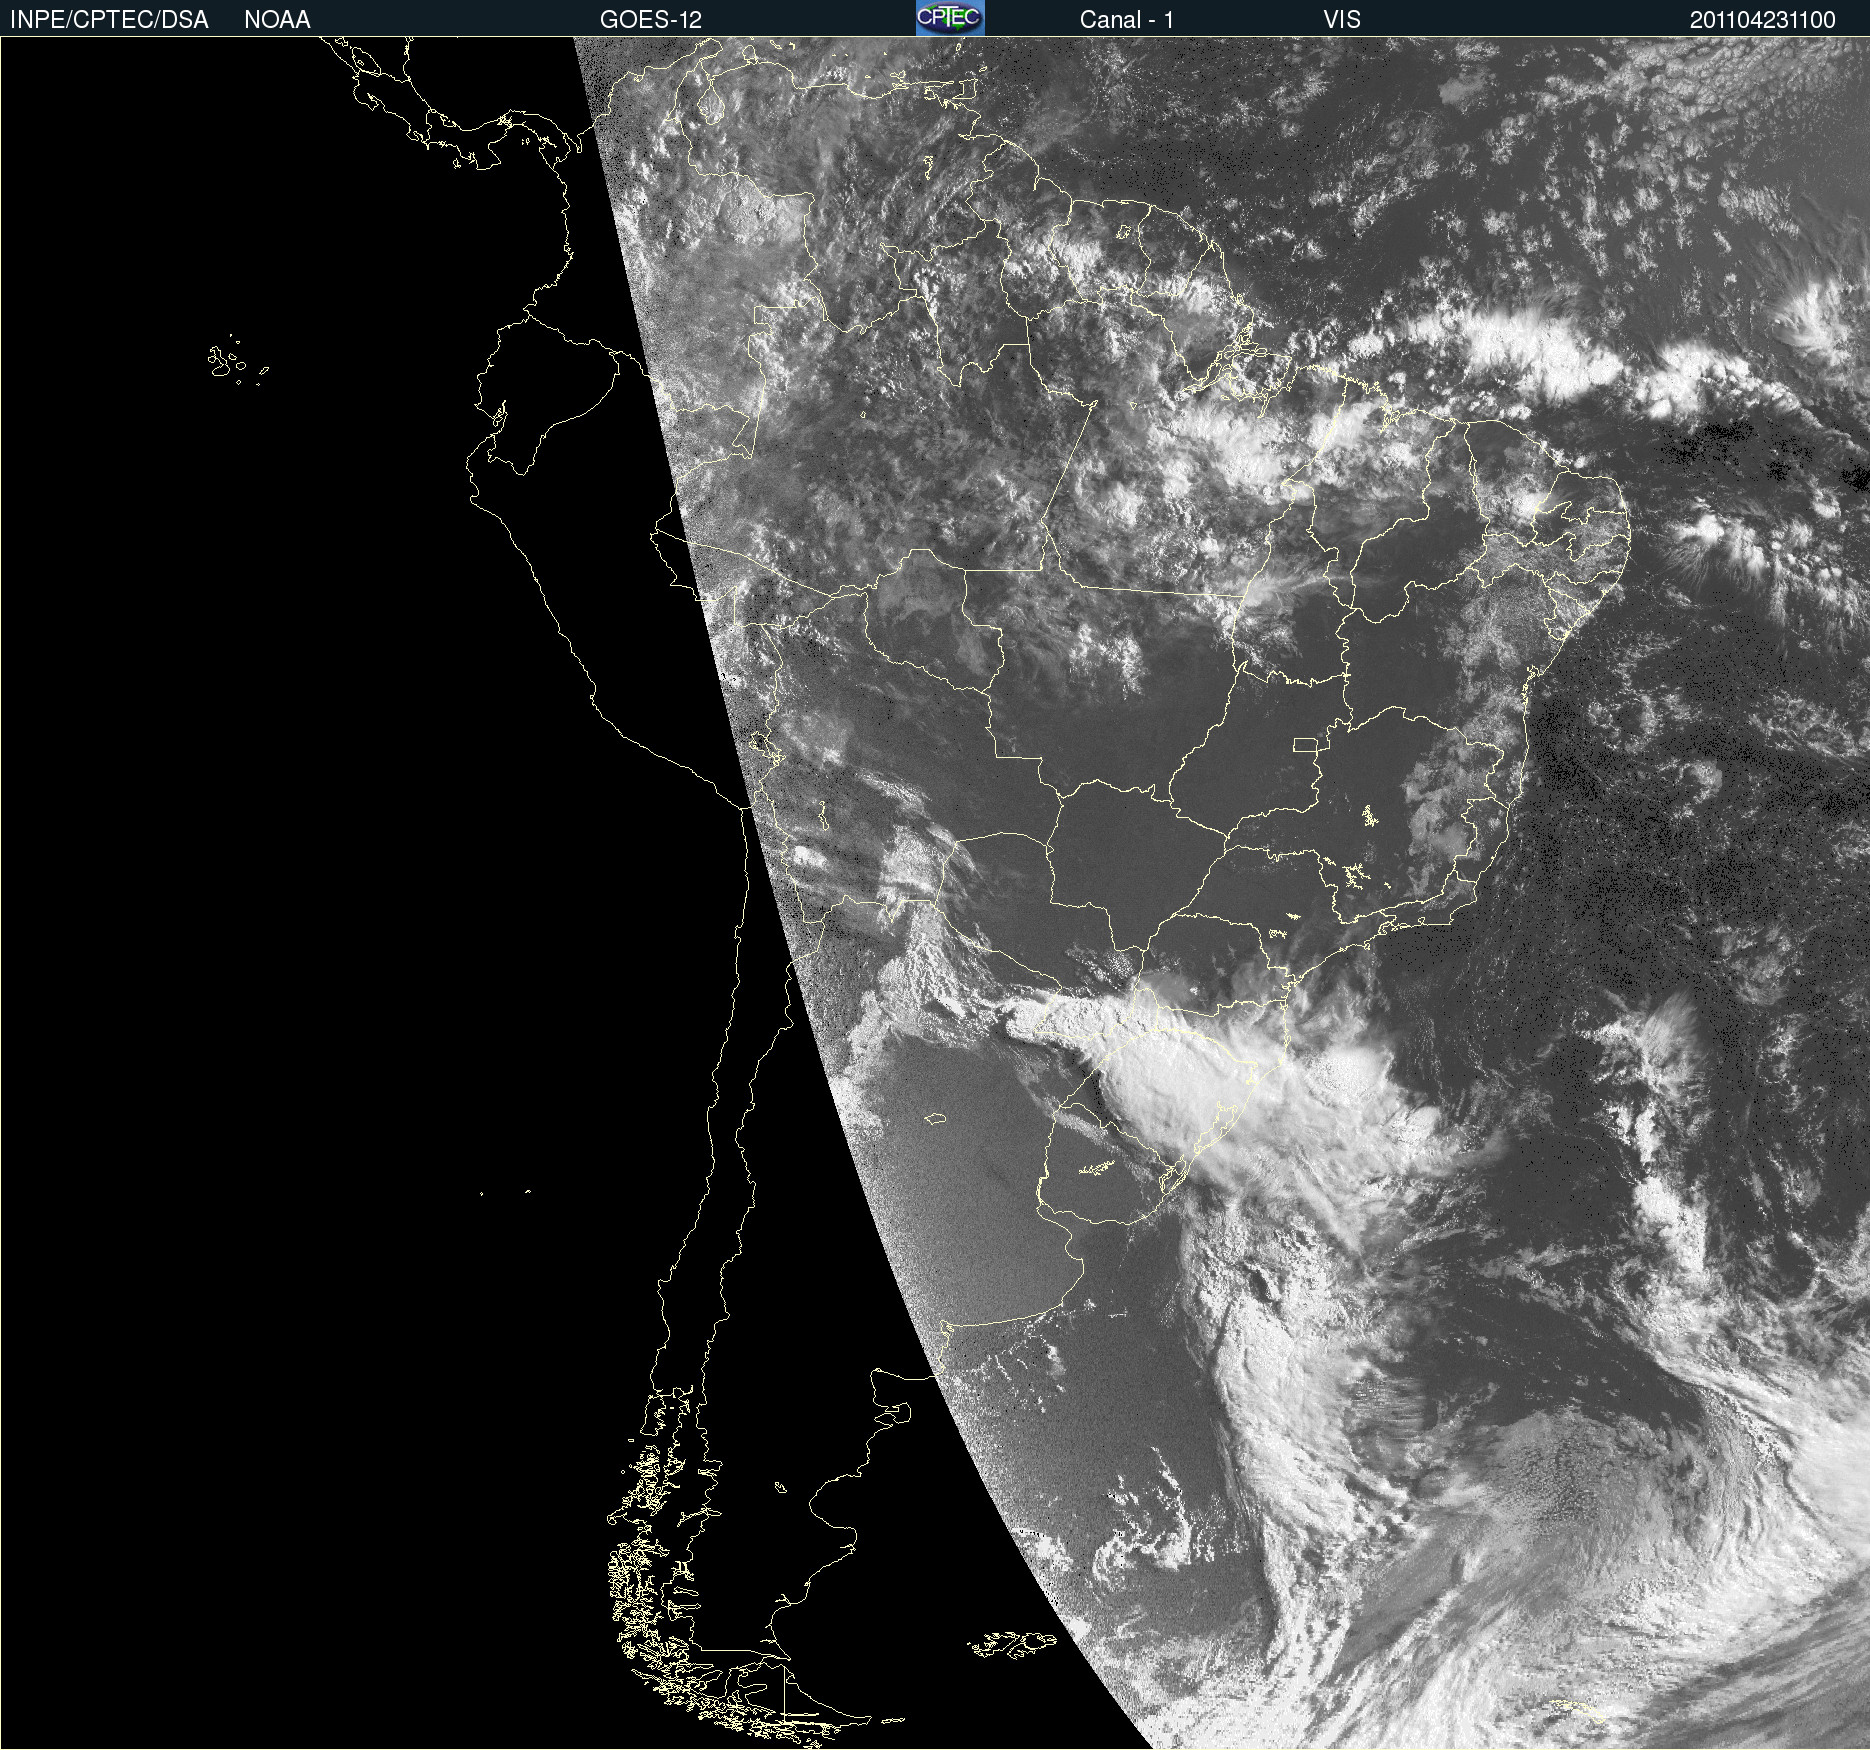
Task: Click the timestamp 201104231100
Action: tap(1763, 20)
